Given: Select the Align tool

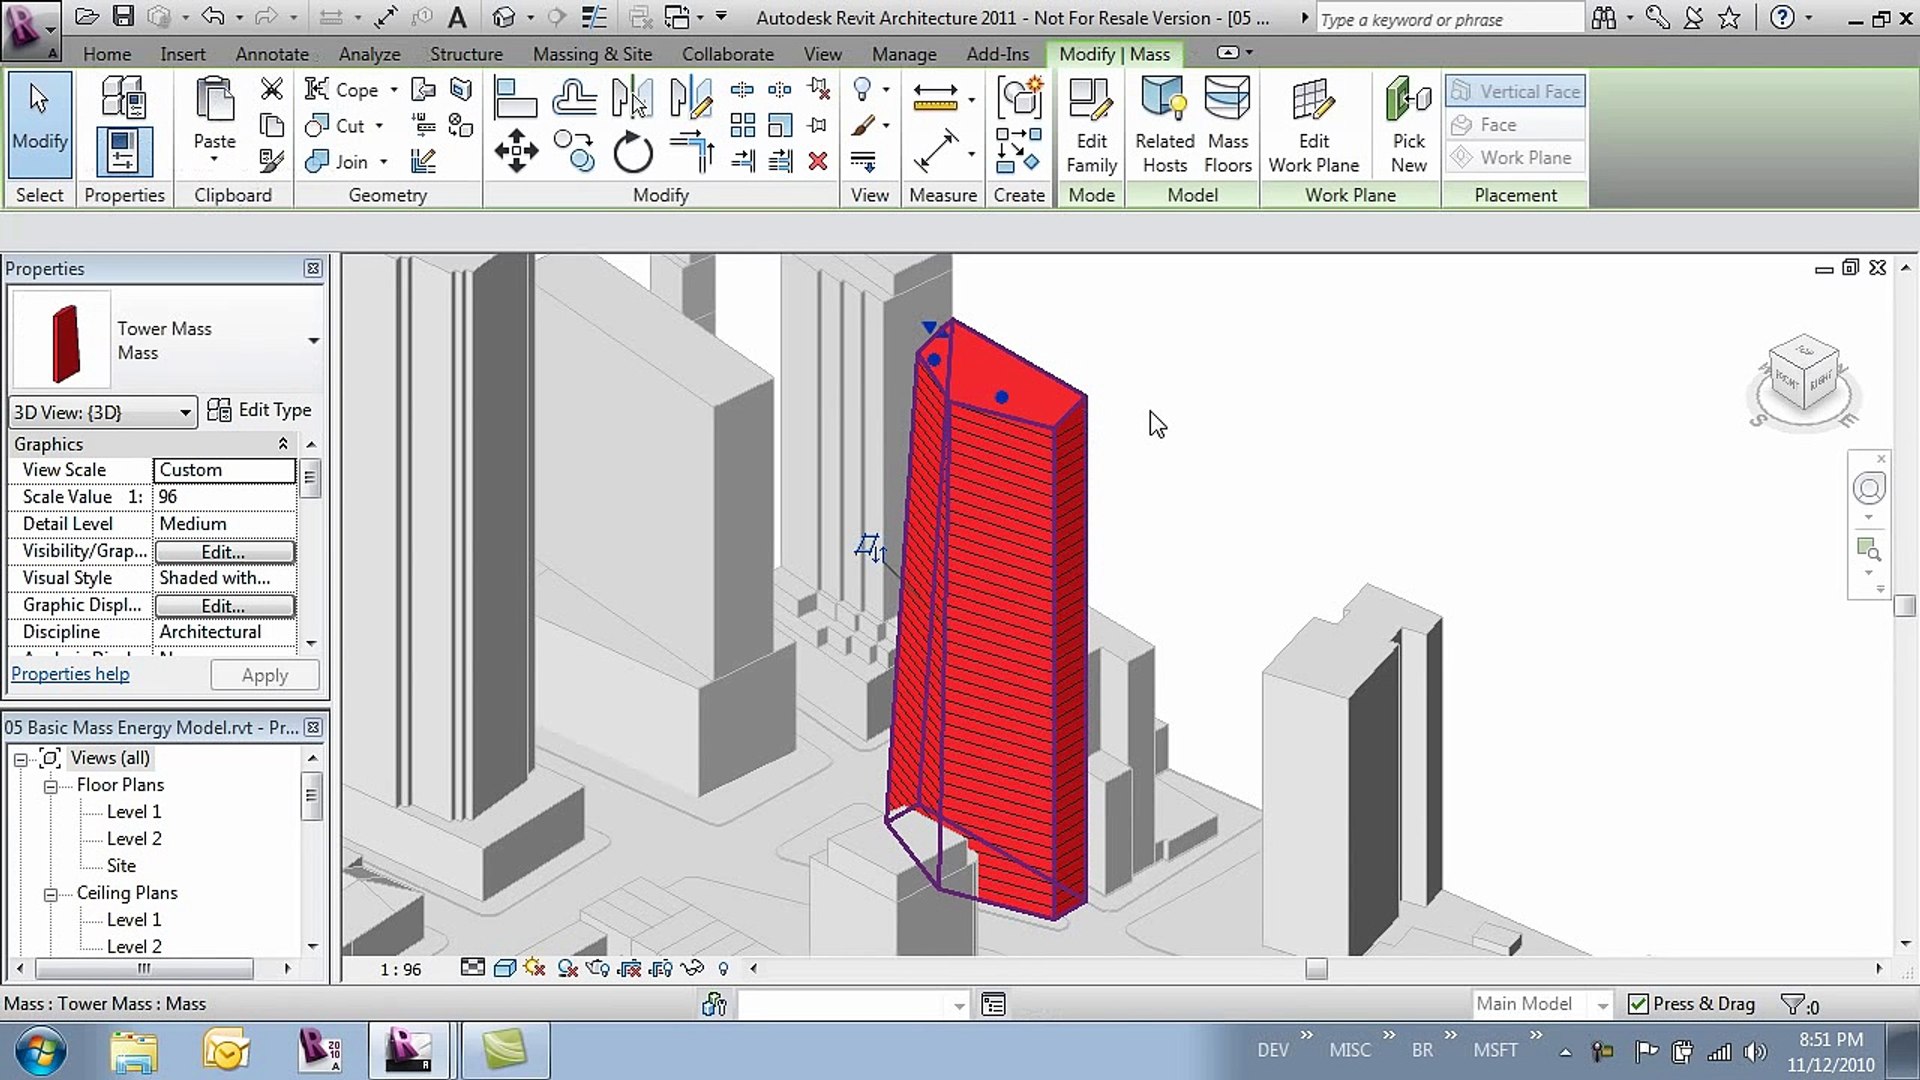Looking at the screenshot, I should (516, 98).
